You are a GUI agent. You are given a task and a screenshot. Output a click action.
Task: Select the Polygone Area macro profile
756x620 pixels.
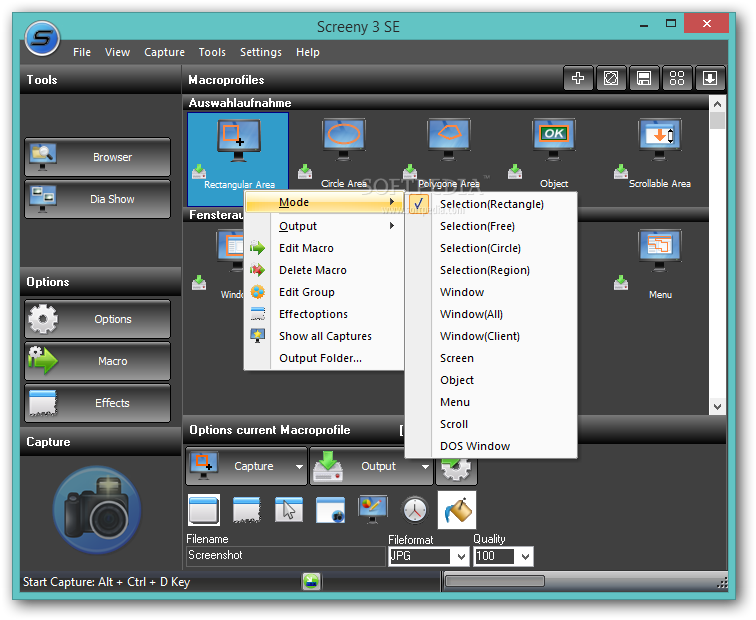[448, 153]
